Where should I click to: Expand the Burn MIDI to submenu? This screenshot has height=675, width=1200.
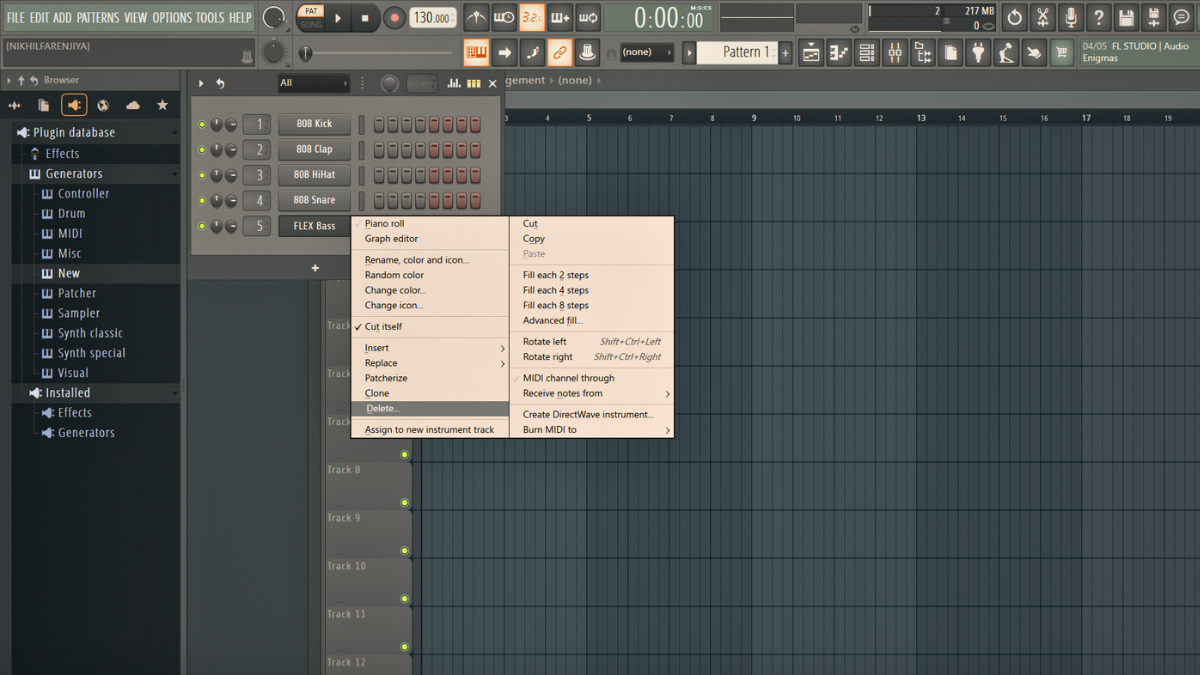point(592,430)
